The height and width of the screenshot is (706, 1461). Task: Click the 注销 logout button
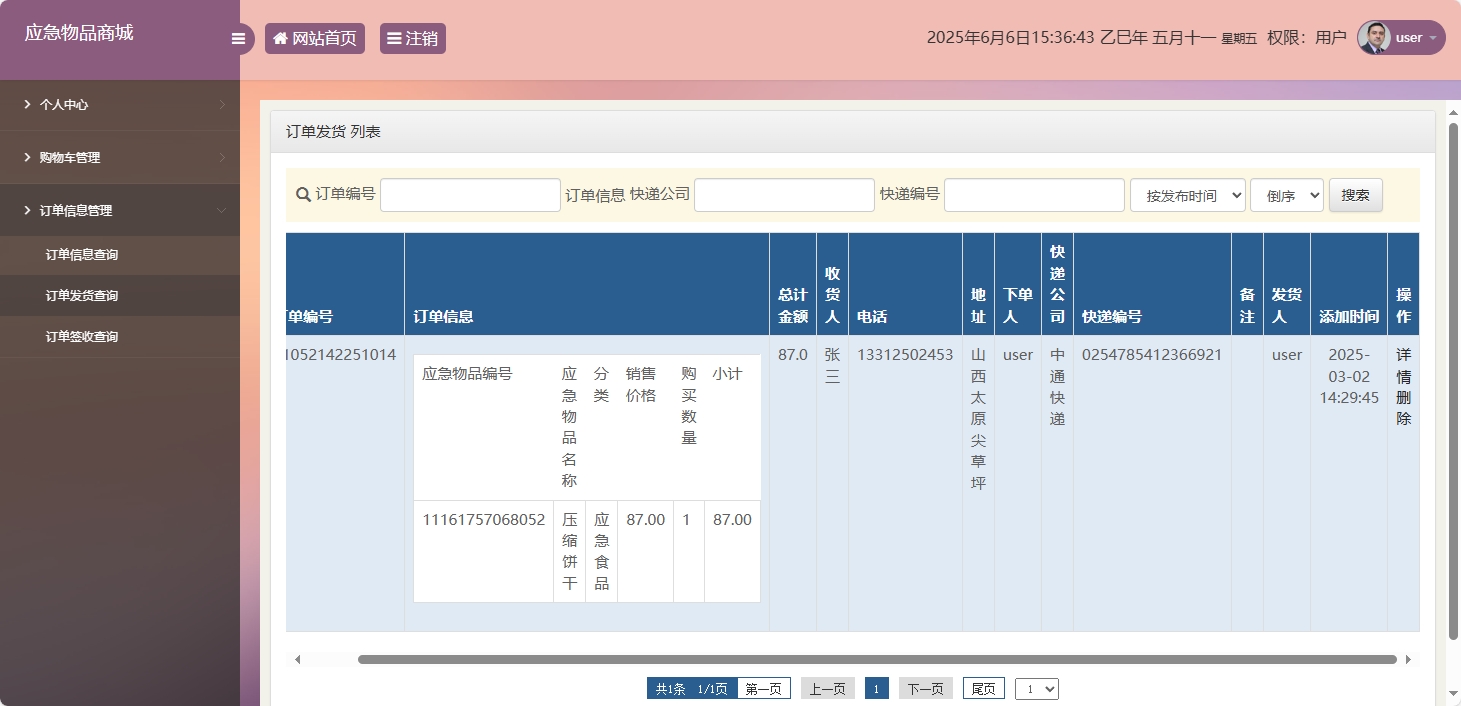[x=412, y=39]
